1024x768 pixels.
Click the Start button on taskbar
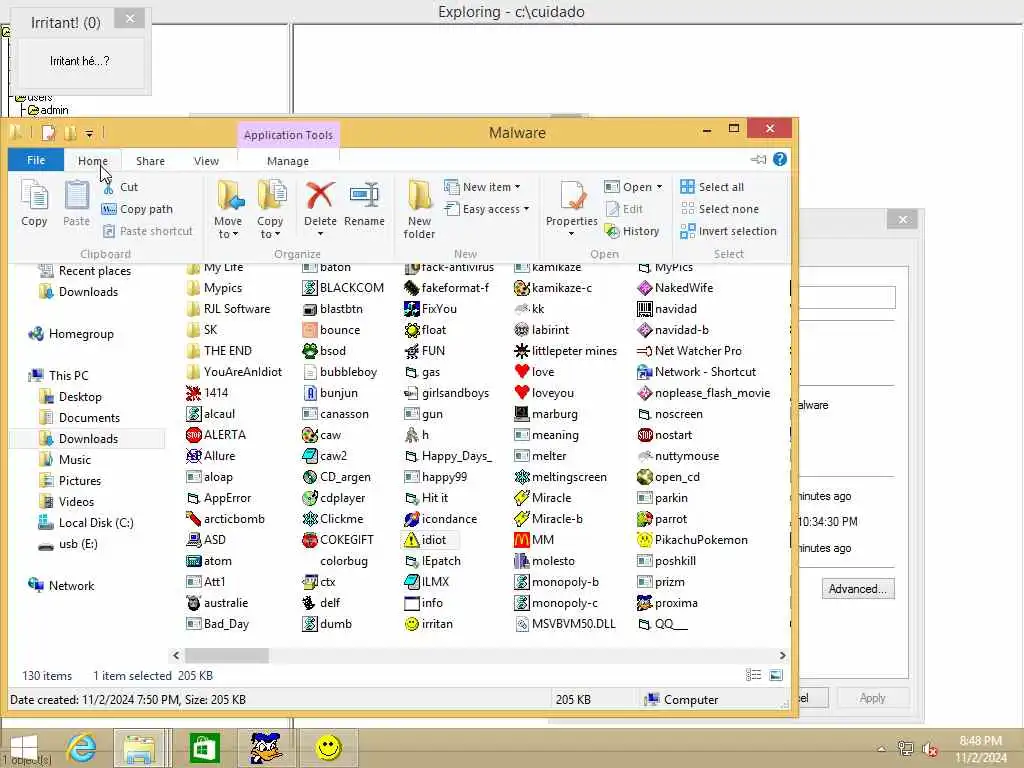coord(25,748)
